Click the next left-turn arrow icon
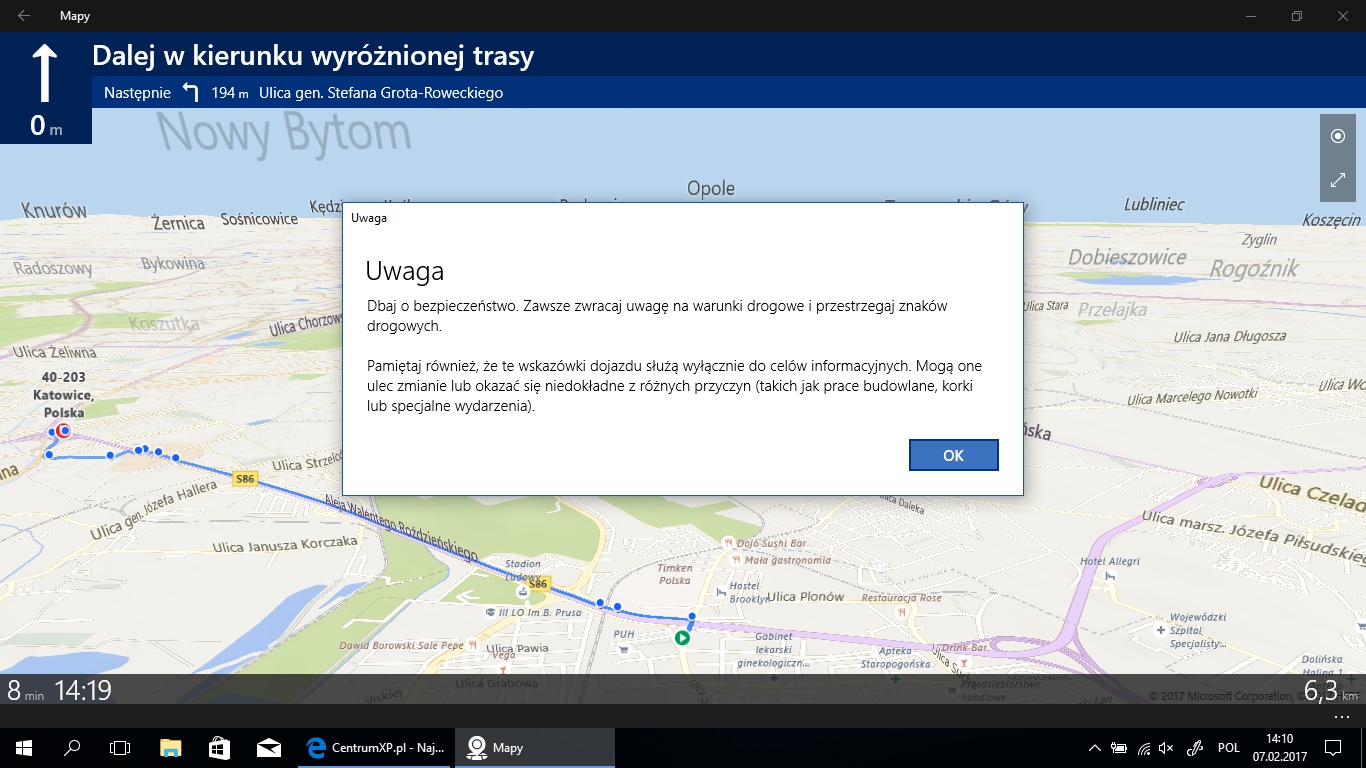This screenshot has height=768, width=1366. (x=191, y=93)
